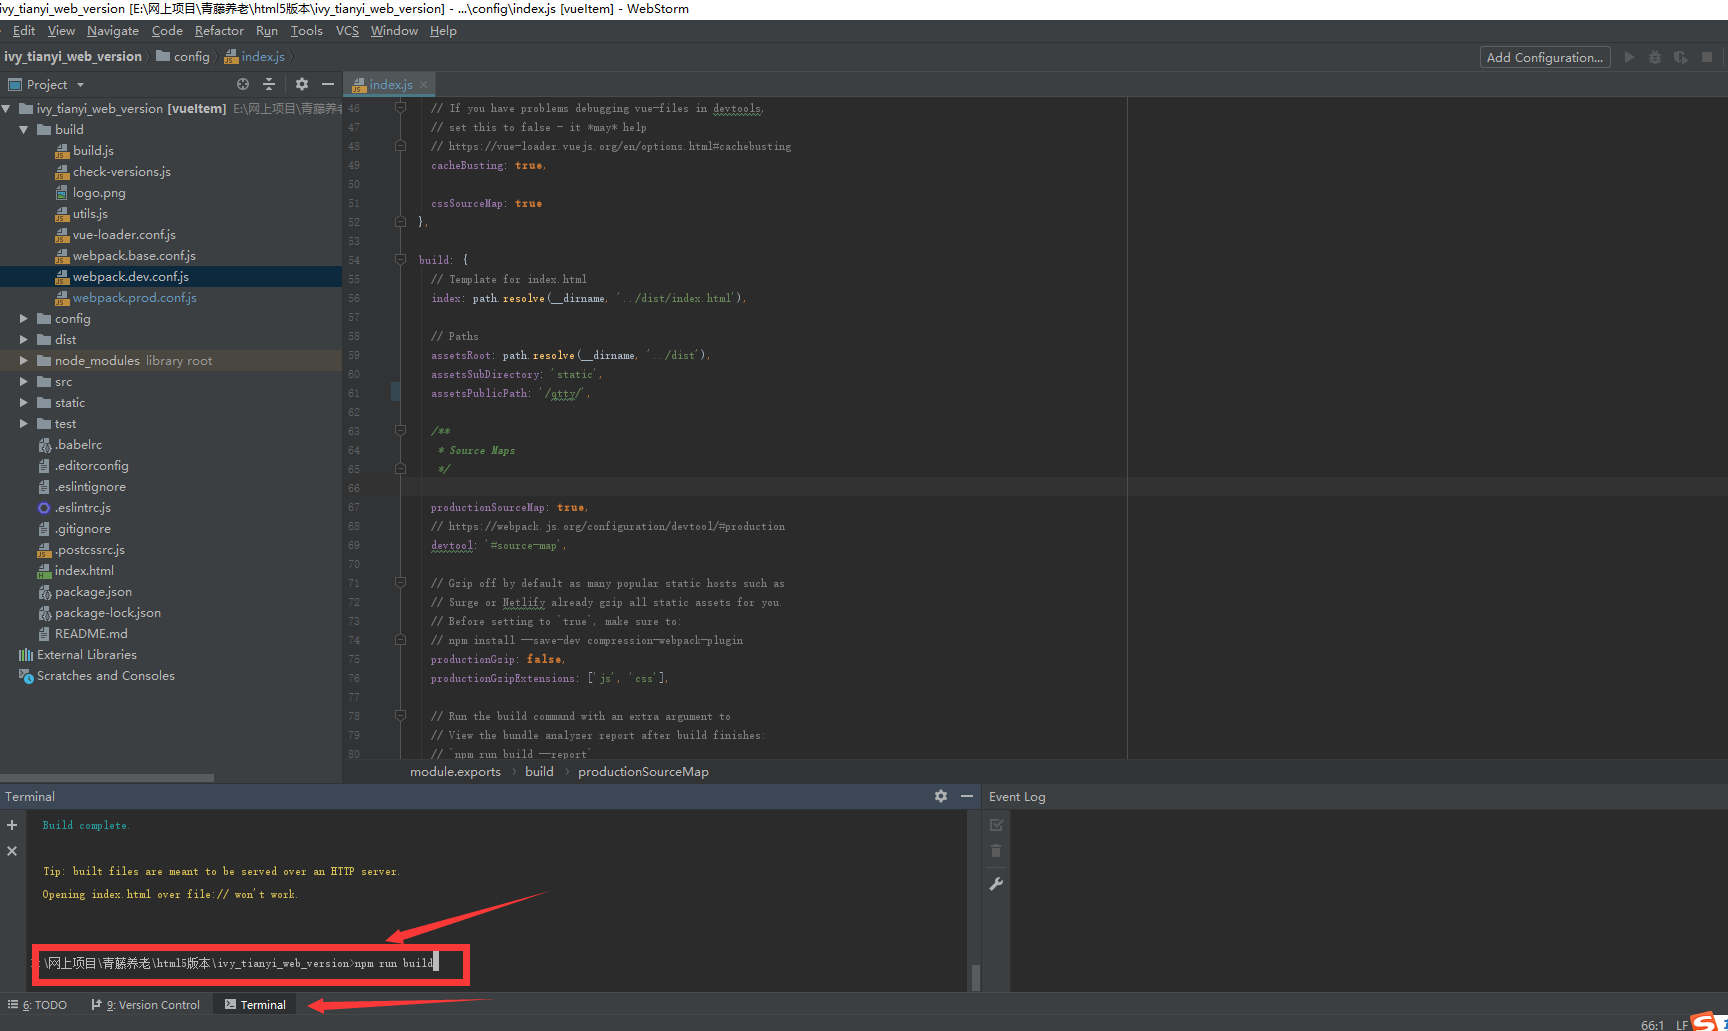1728x1031 pixels.
Task: Click the Run with Coverage icon
Action: click(1681, 57)
